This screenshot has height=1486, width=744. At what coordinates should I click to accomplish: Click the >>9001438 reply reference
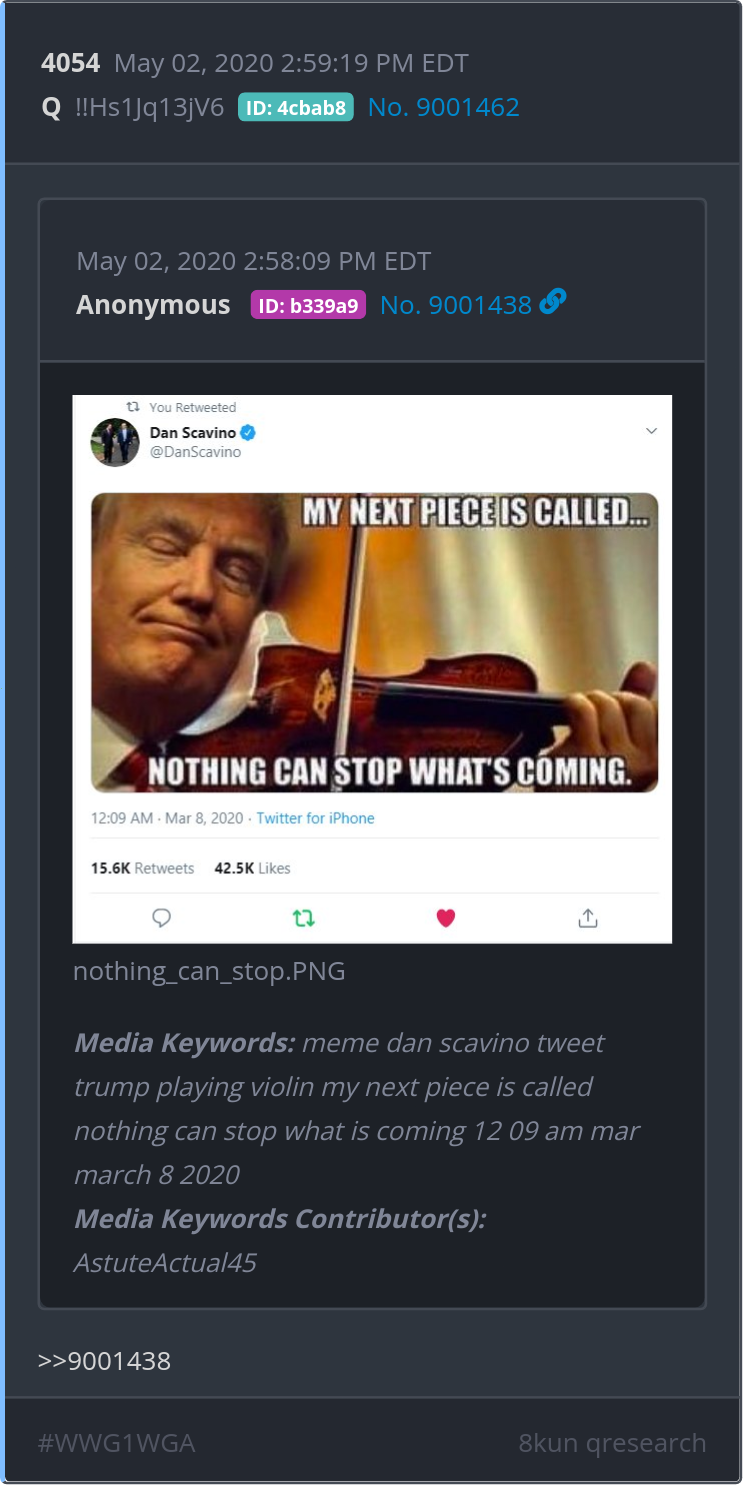(x=104, y=1361)
